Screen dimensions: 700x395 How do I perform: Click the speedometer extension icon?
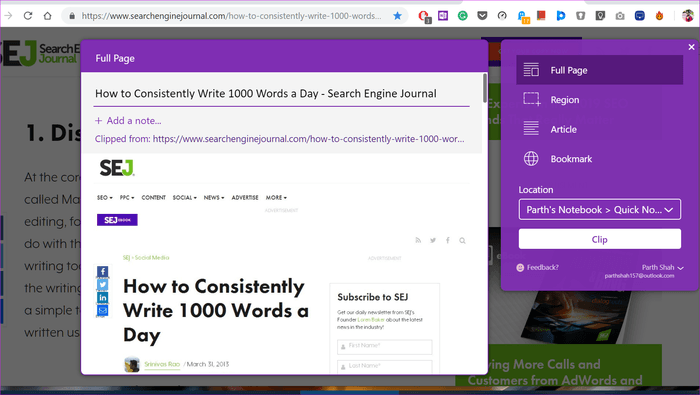pos(502,16)
